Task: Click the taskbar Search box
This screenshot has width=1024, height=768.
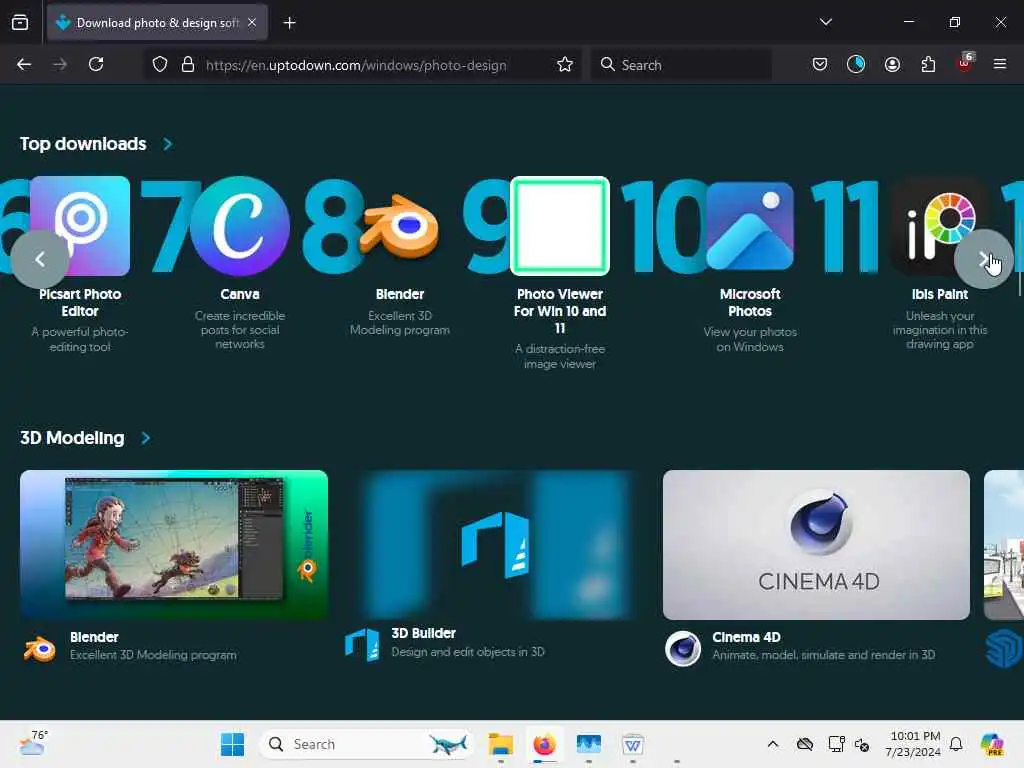Action: (367, 744)
